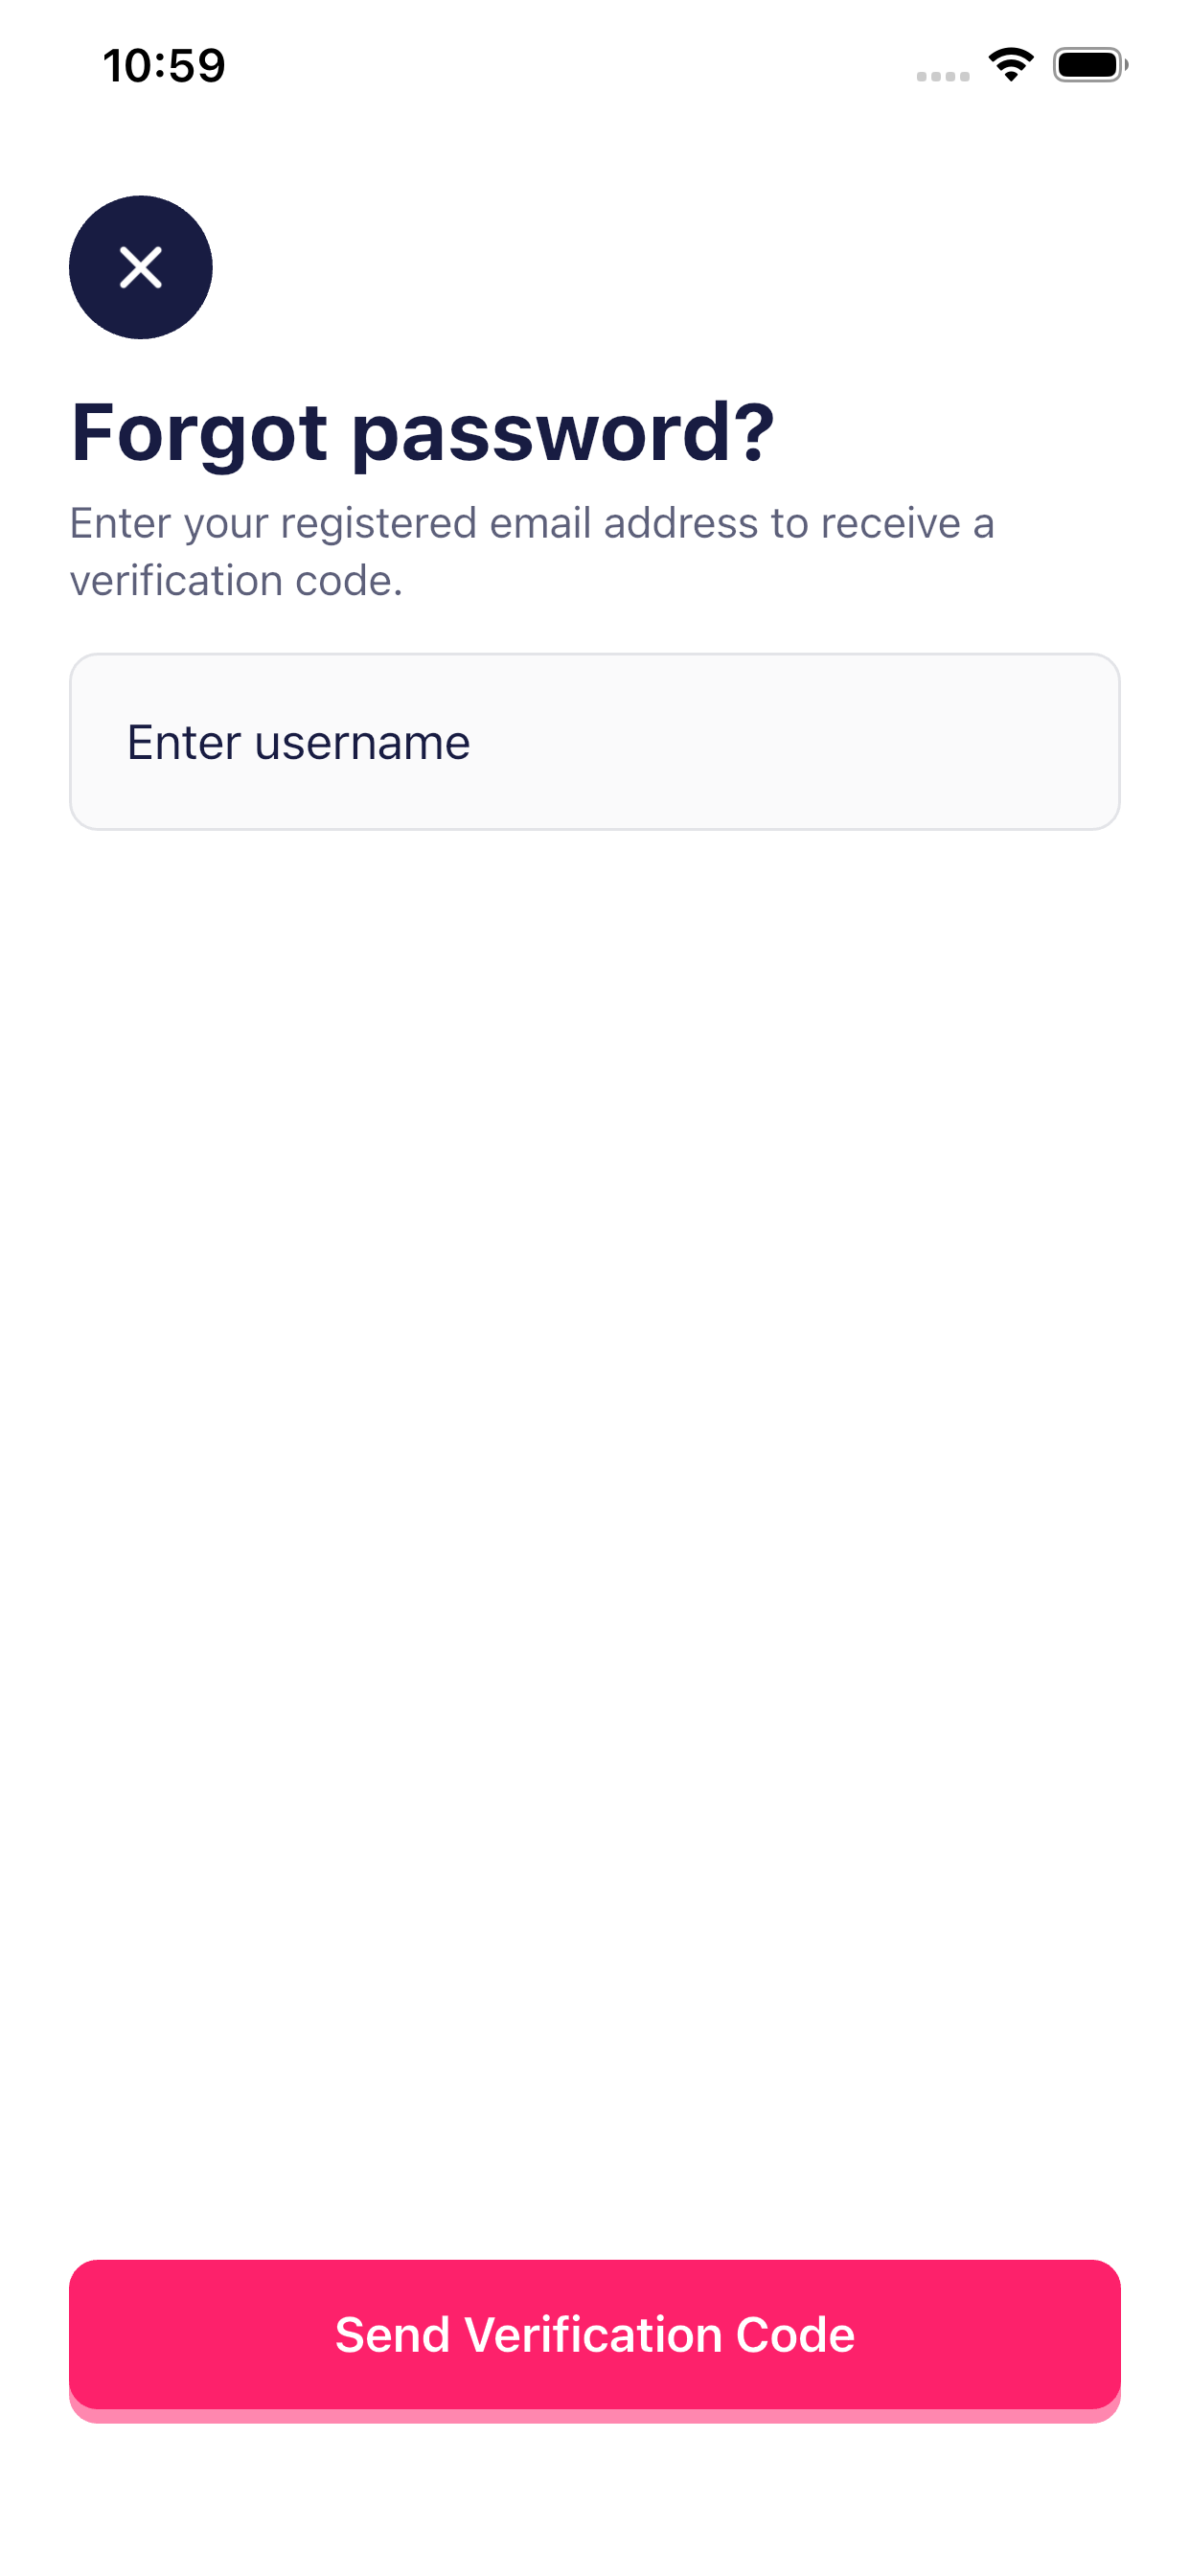1190x2576 pixels.
Task: Click the battery indicator icon
Action: 1089,65
